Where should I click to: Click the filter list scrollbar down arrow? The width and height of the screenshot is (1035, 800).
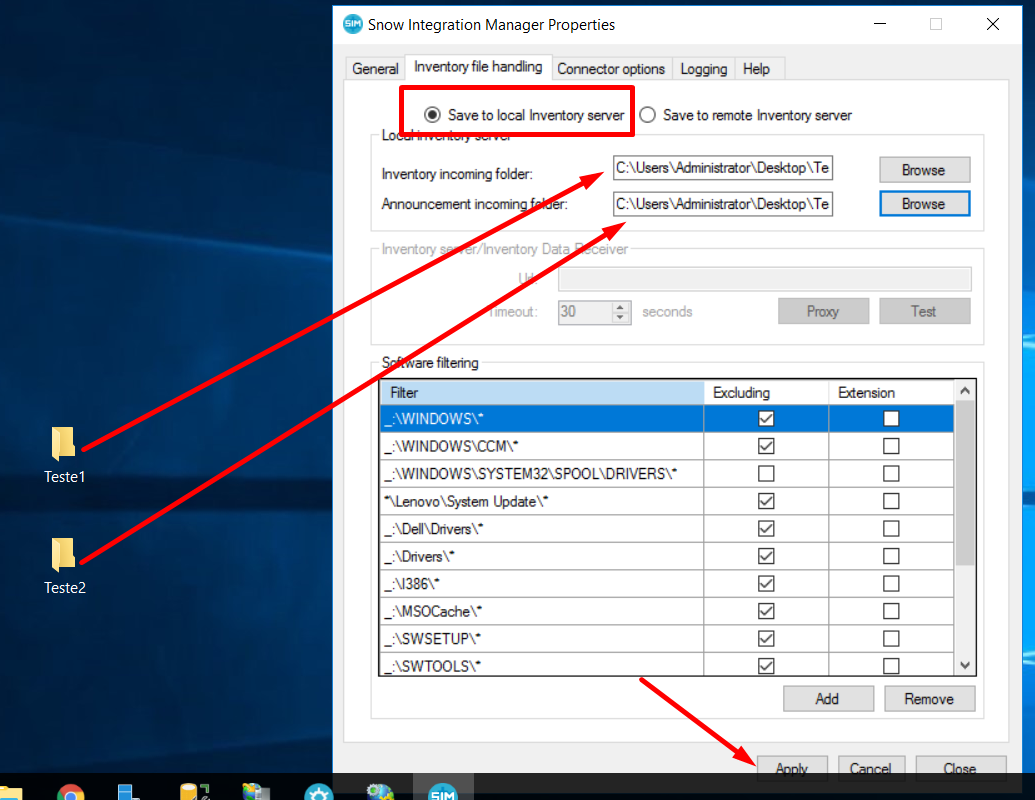(962, 664)
